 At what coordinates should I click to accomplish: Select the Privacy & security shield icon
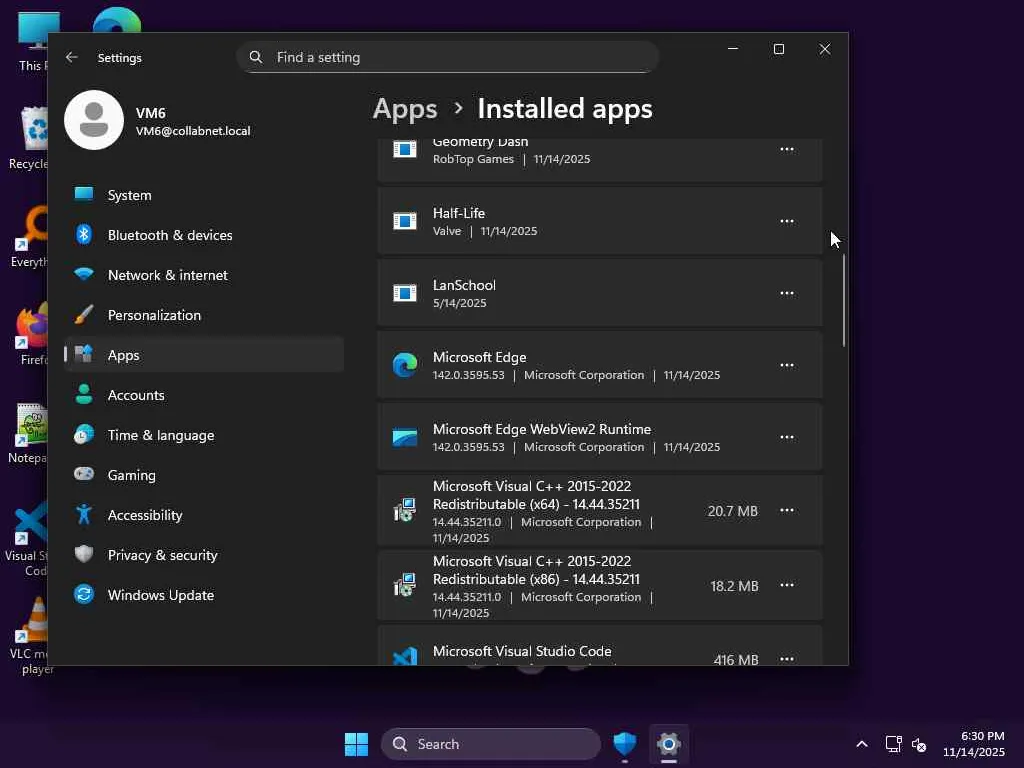pos(84,554)
